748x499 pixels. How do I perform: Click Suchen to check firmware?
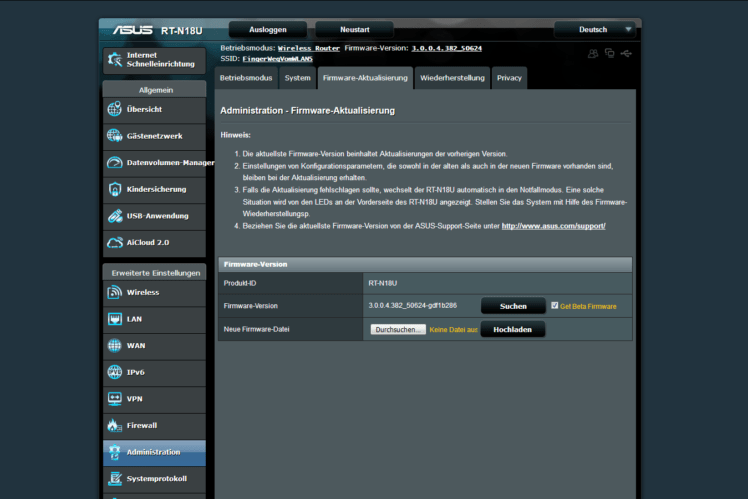coord(513,306)
